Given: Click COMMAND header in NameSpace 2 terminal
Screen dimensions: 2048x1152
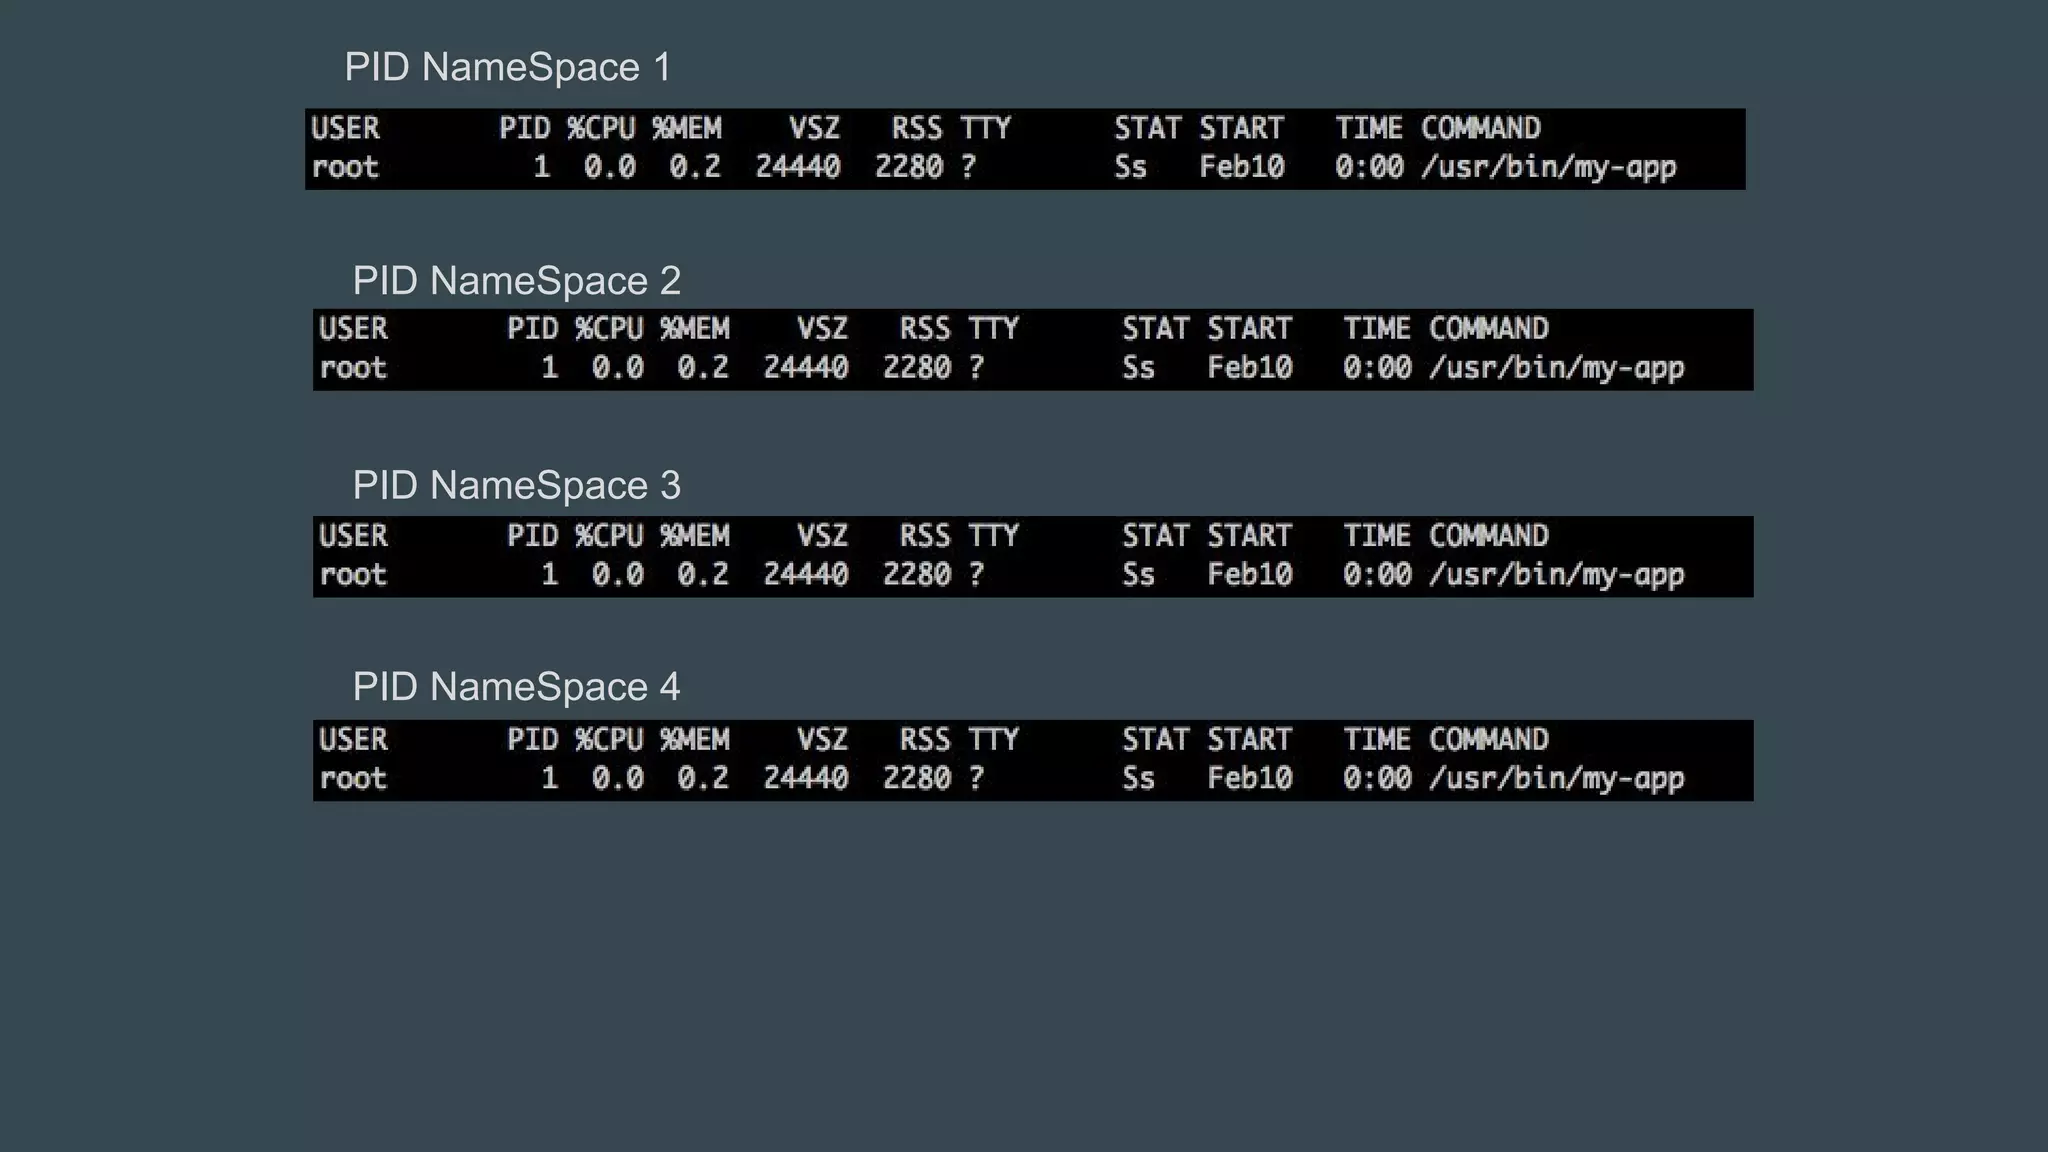Looking at the screenshot, I should pyautogui.click(x=1489, y=329).
